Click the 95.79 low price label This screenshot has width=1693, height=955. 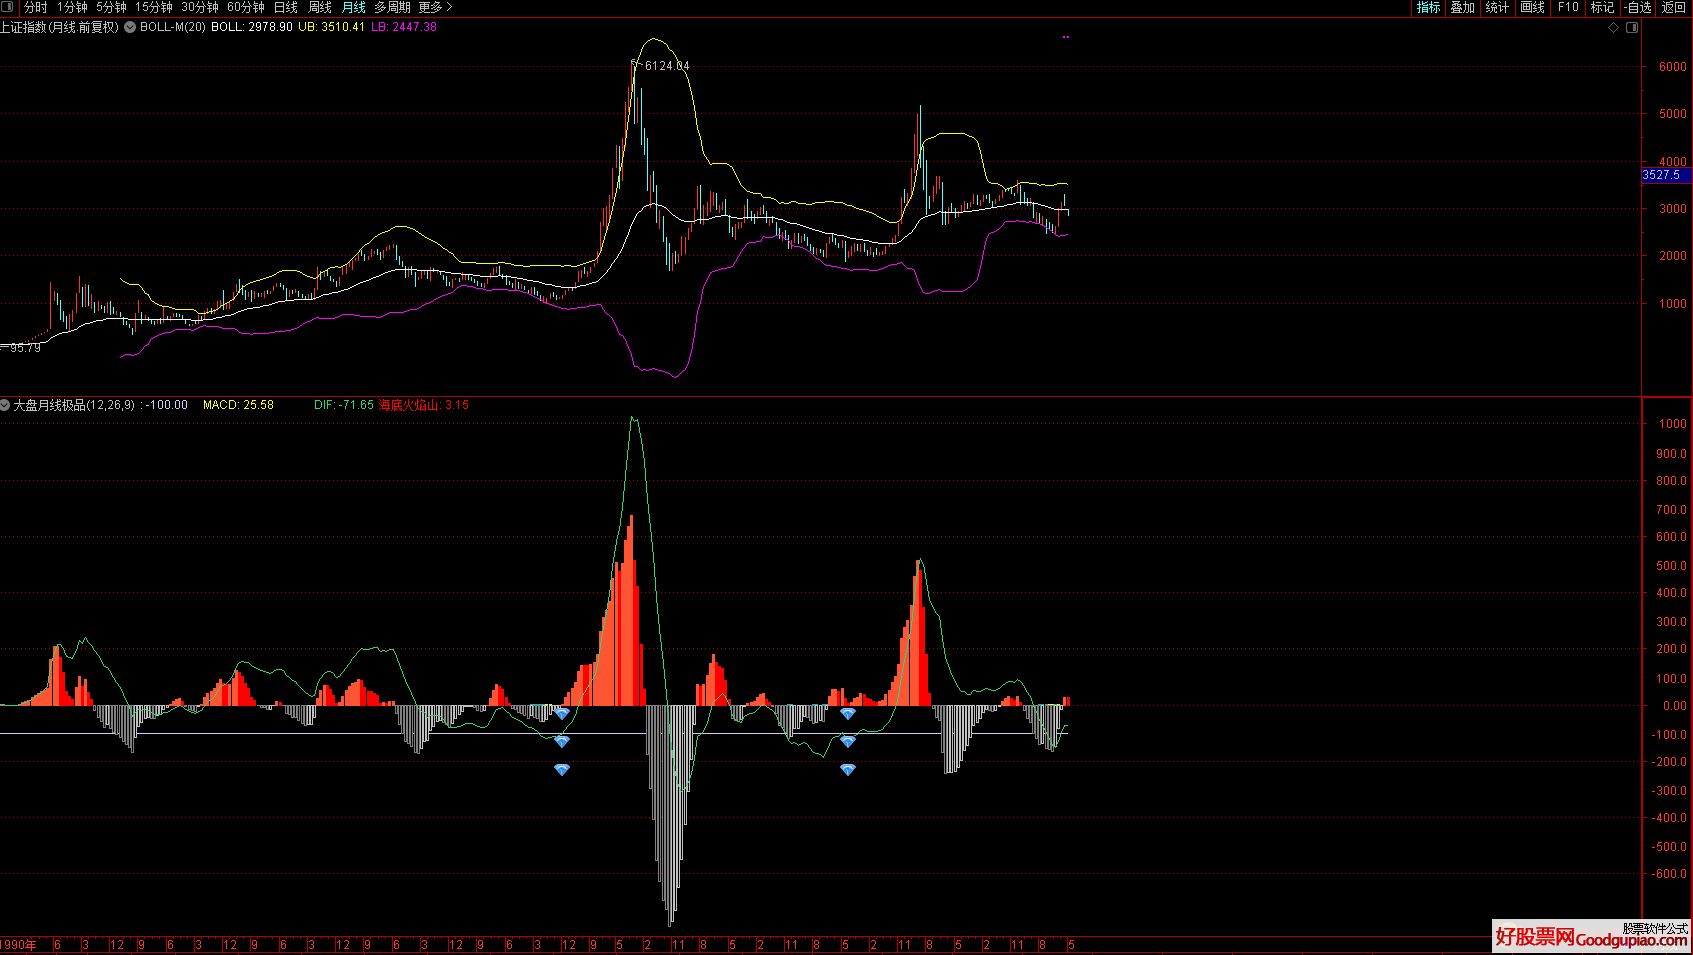coord(25,348)
